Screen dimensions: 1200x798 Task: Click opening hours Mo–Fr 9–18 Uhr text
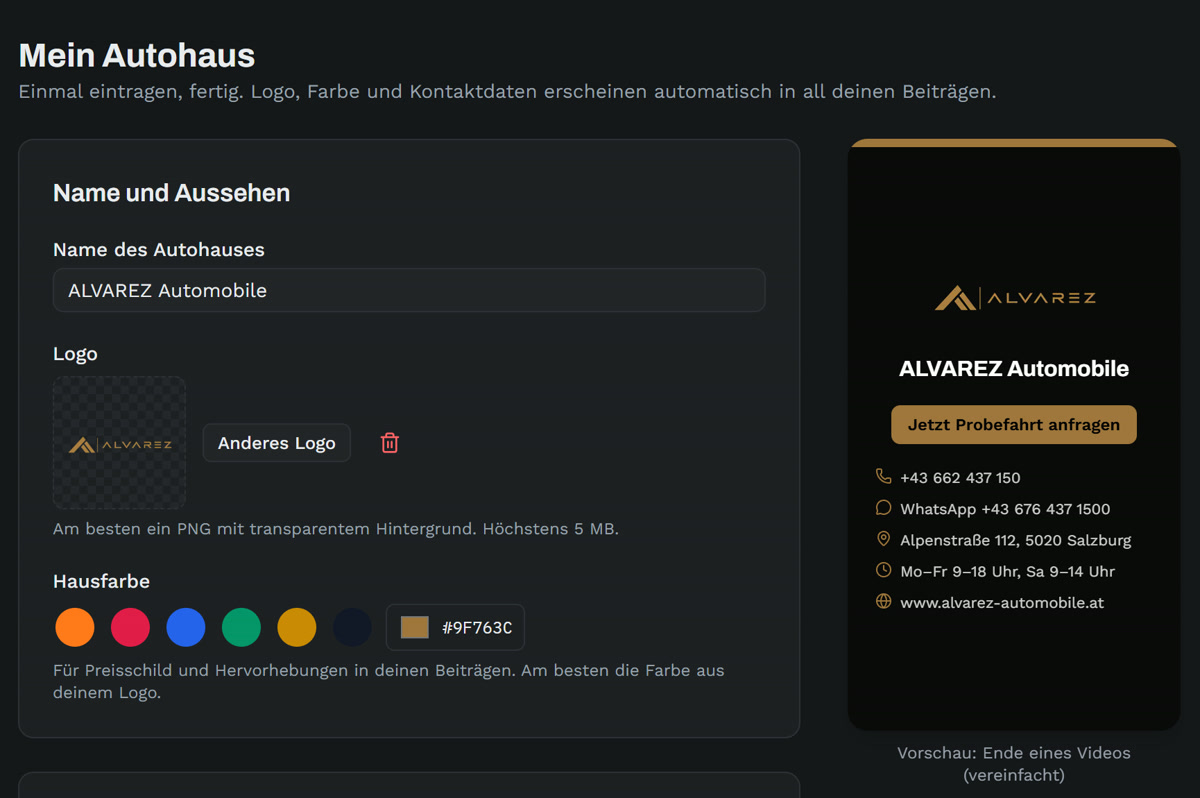click(1007, 571)
